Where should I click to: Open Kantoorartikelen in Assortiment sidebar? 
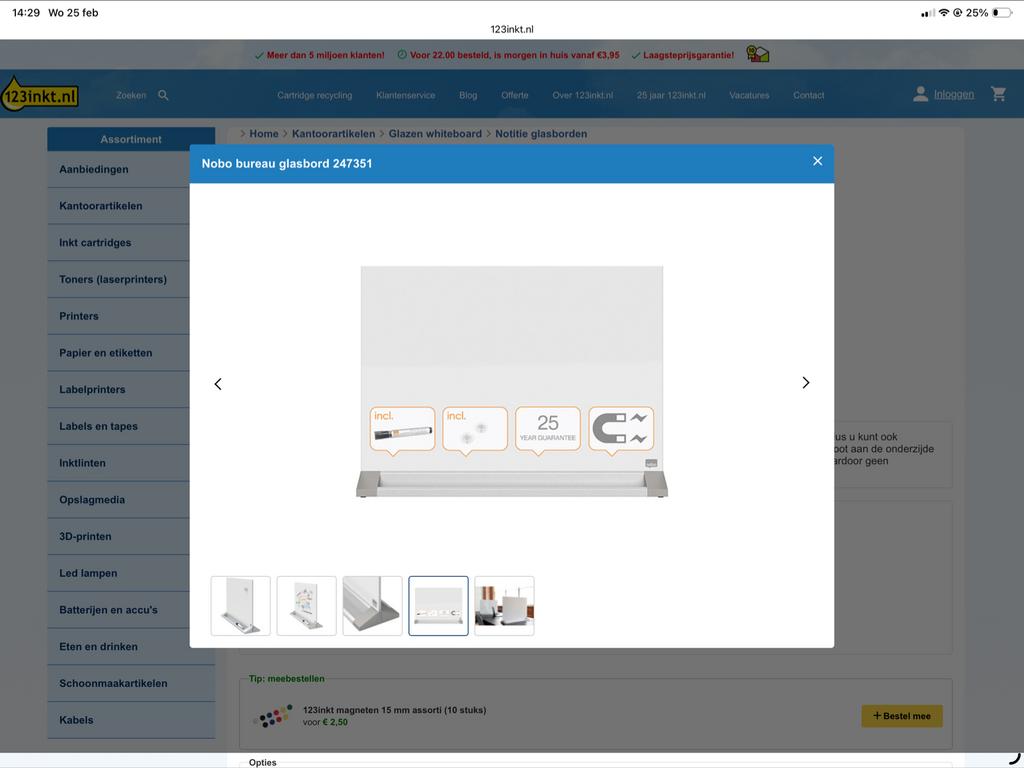pos(119,206)
